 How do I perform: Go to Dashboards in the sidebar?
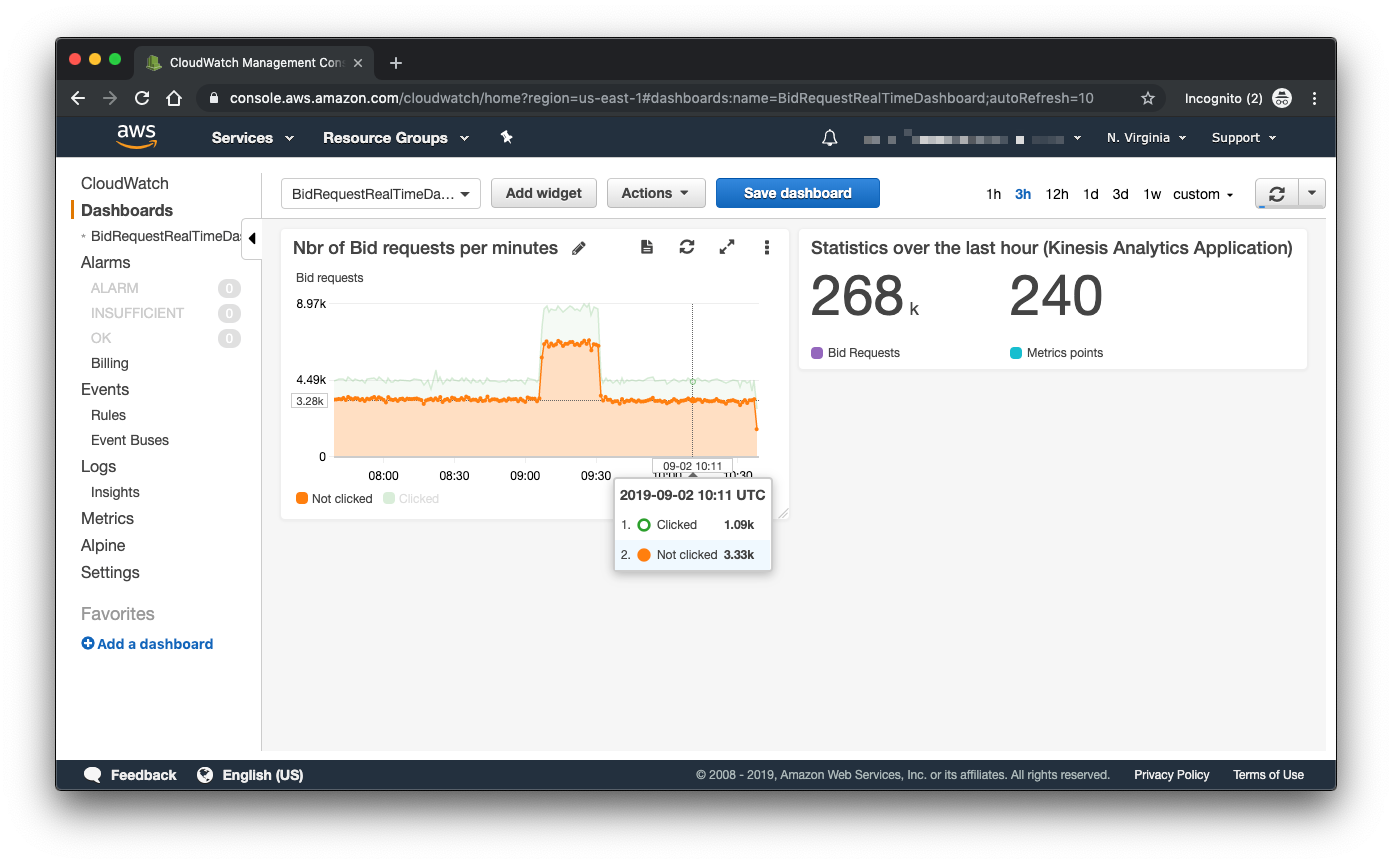(127, 210)
